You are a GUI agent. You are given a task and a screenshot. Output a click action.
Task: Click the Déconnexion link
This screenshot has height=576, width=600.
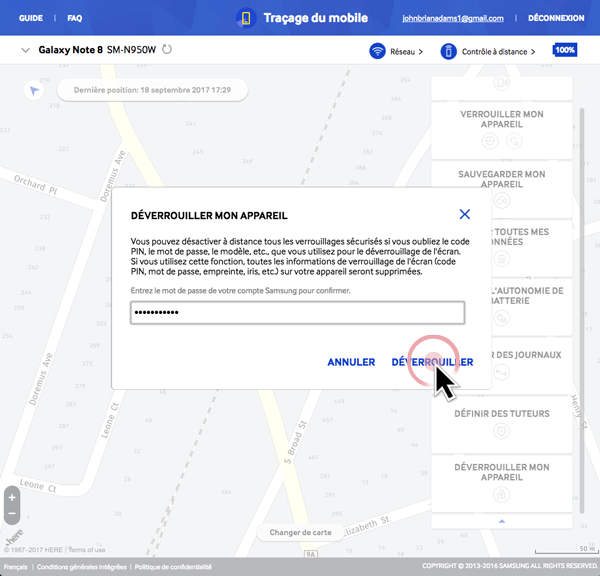[x=556, y=18]
